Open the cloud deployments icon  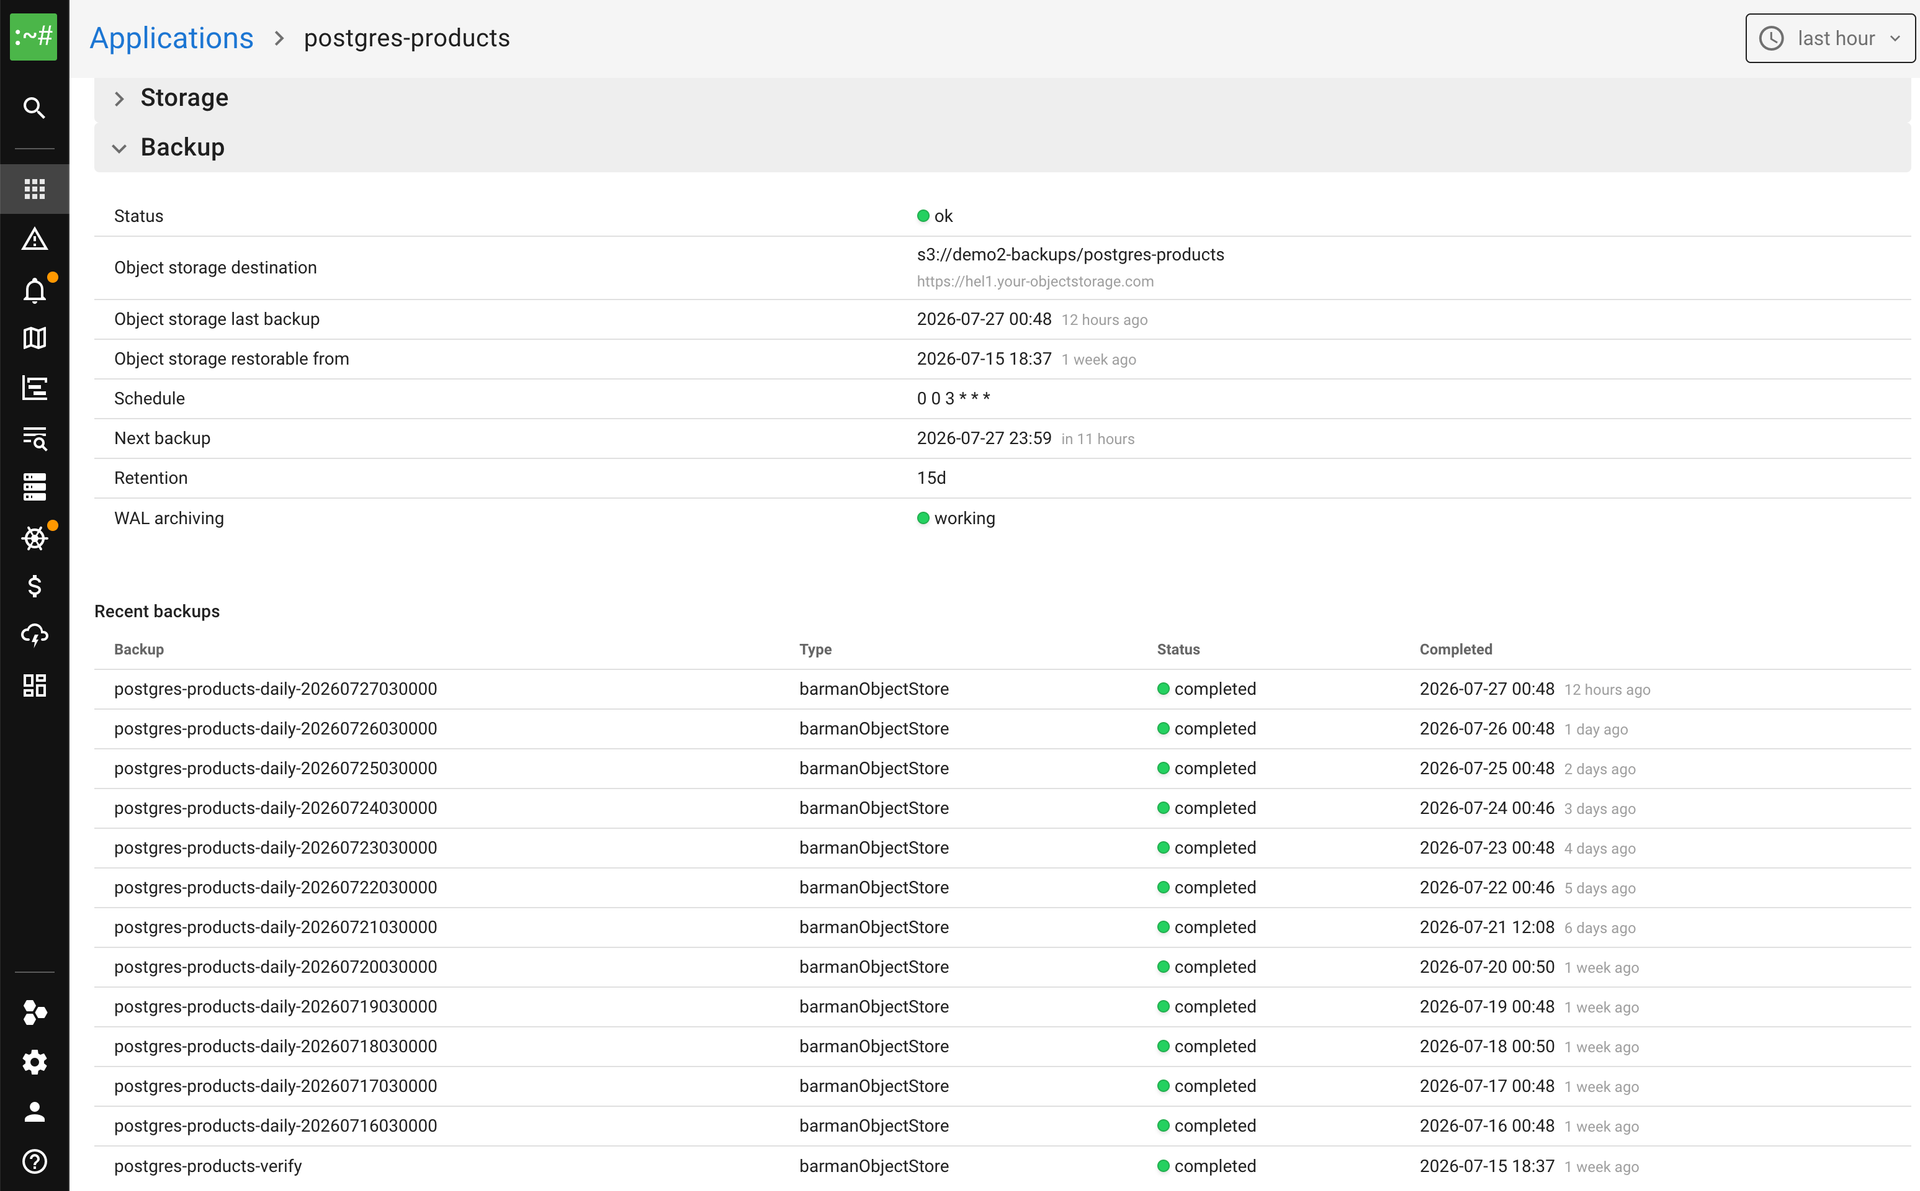click(x=34, y=635)
